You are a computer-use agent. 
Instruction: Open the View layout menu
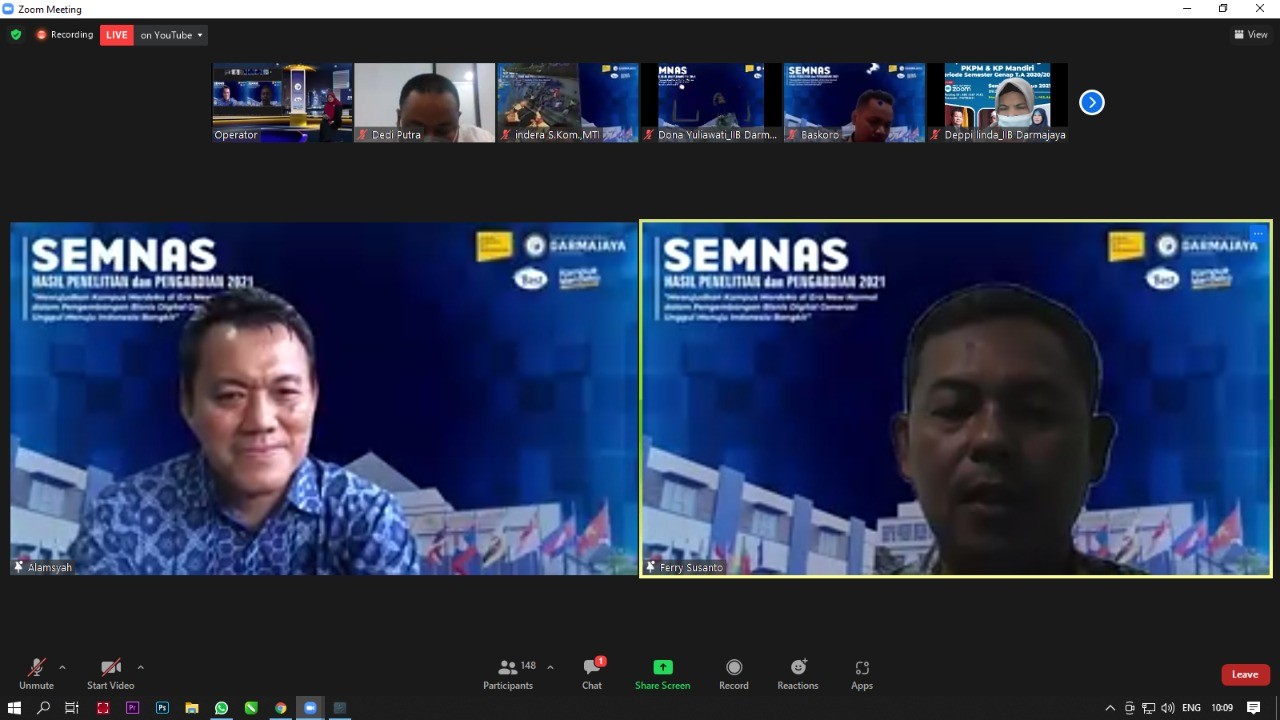click(x=1251, y=35)
